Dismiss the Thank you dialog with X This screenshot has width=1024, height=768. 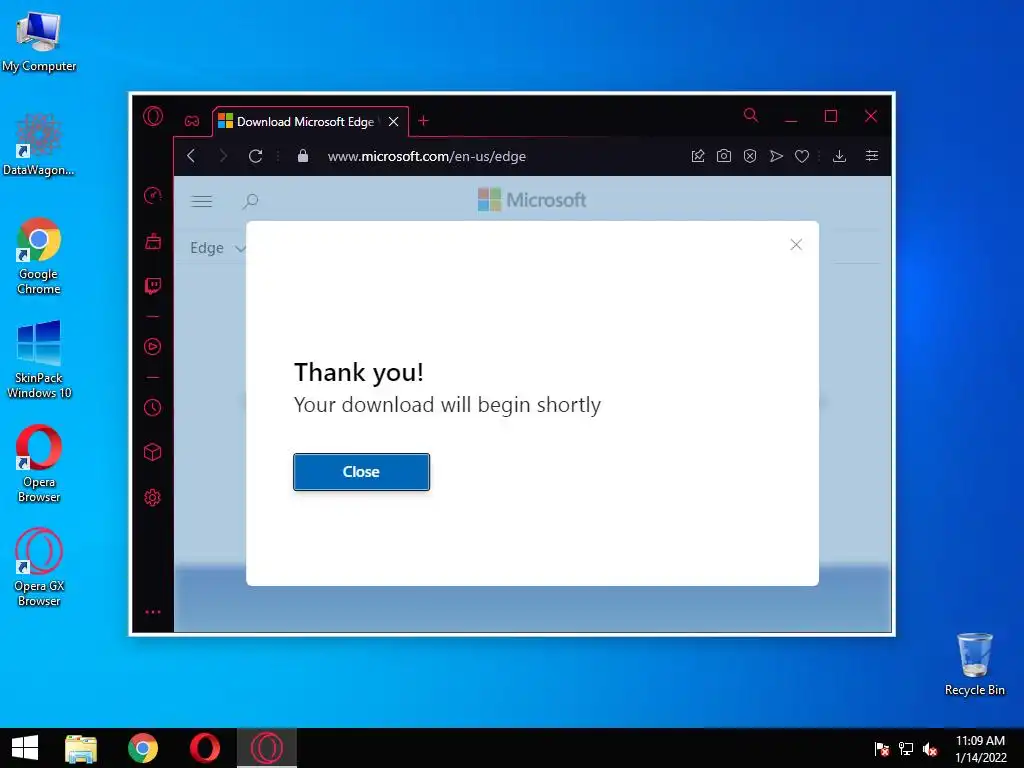point(796,245)
